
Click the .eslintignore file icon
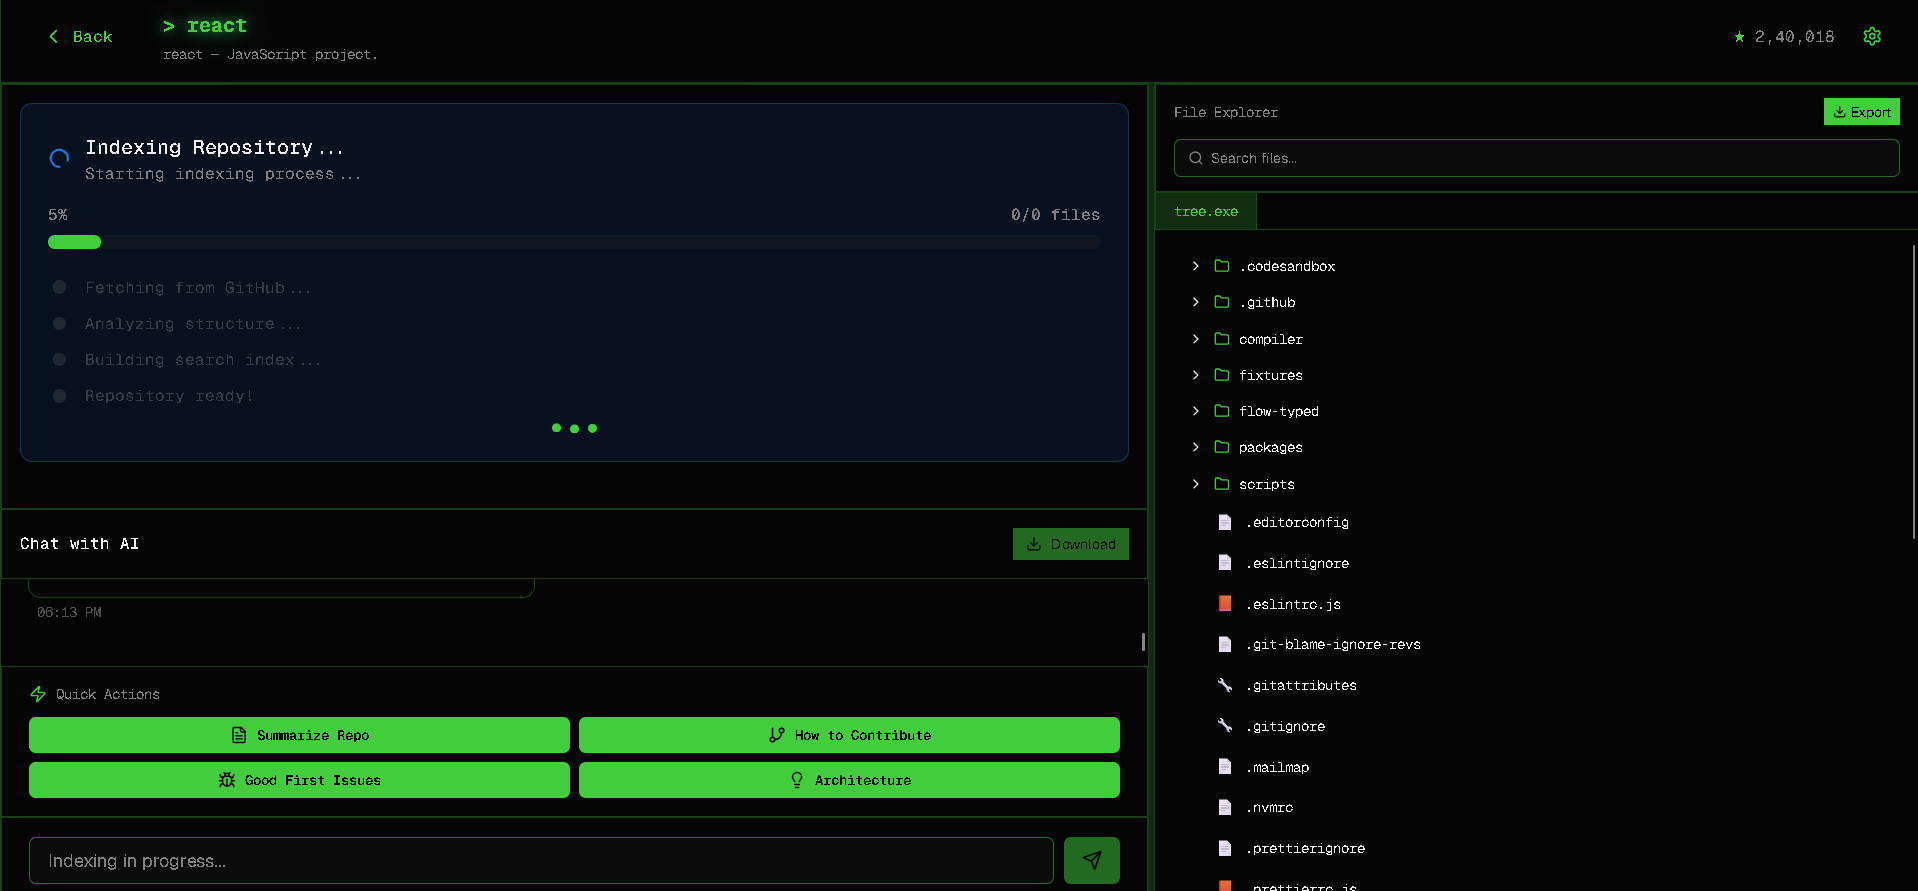(1225, 563)
